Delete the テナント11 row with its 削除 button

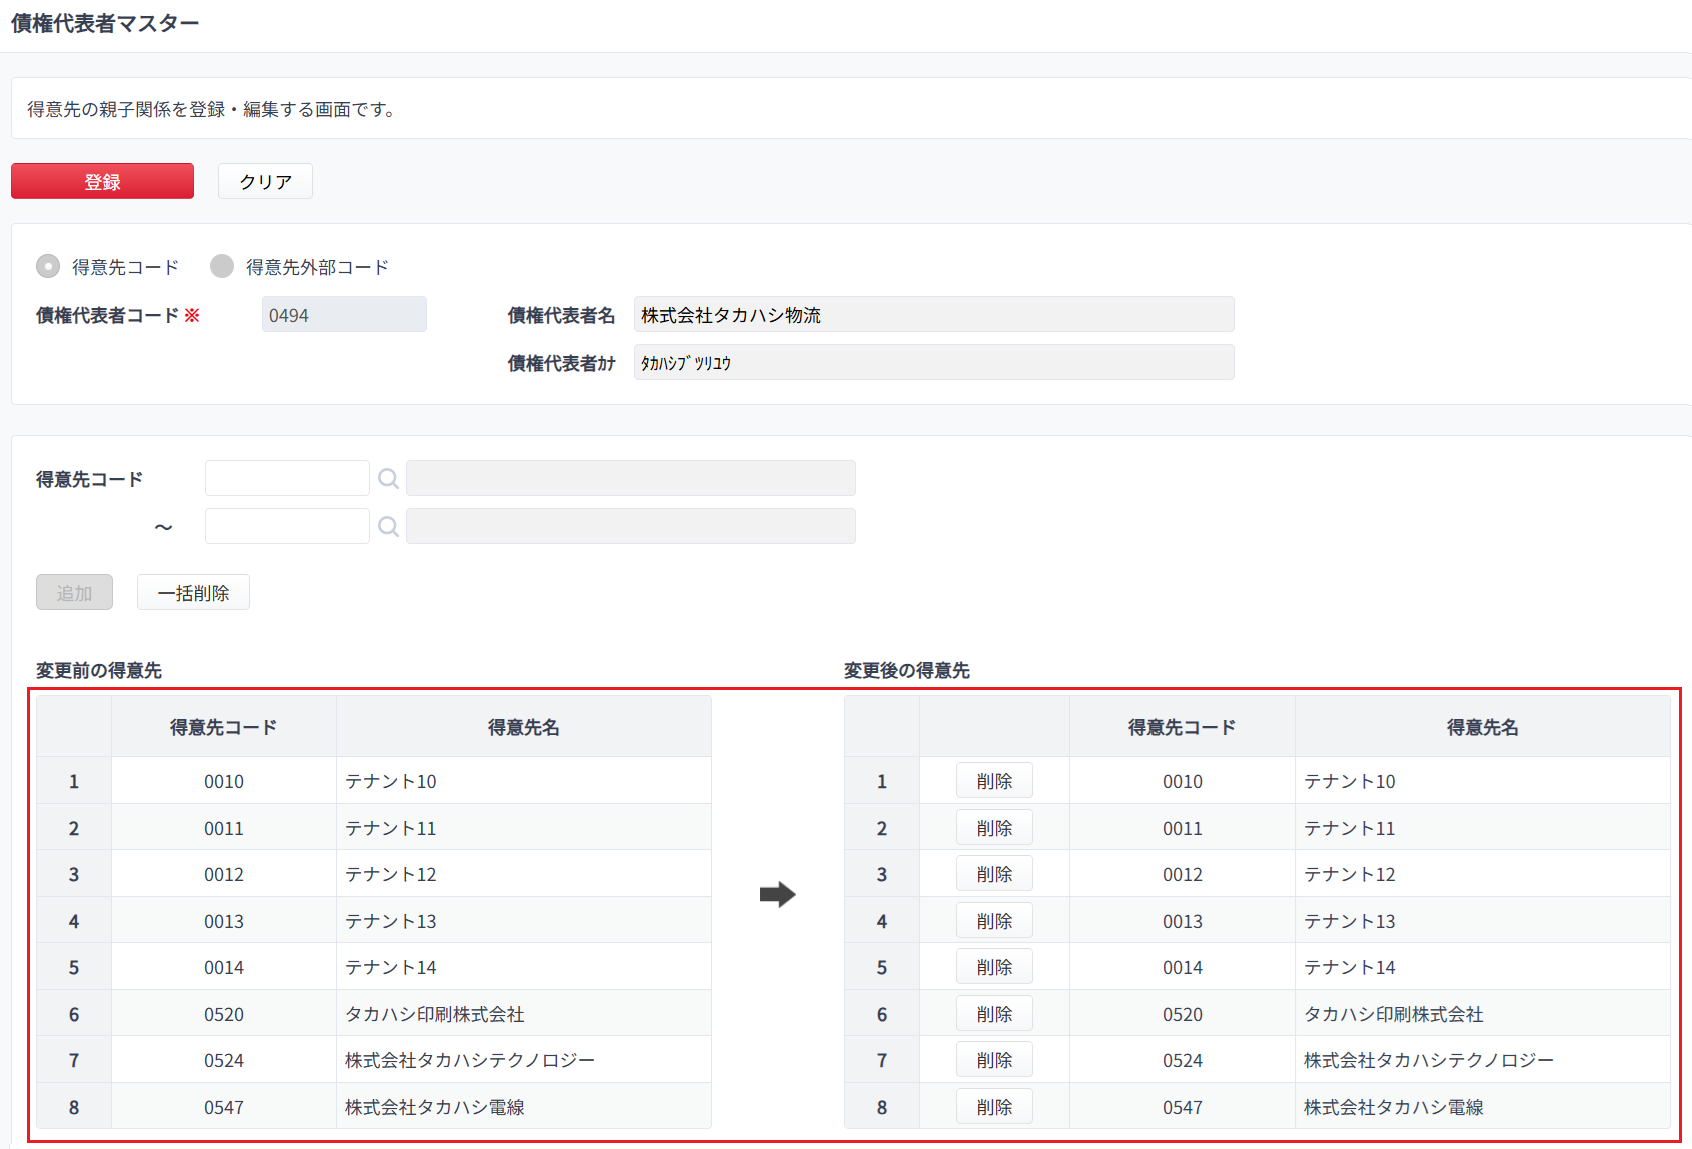tap(994, 828)
